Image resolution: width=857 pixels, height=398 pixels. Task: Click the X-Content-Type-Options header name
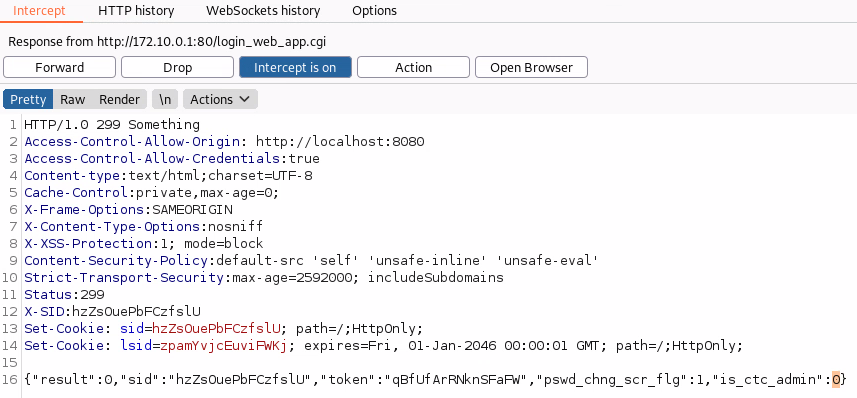112,226
